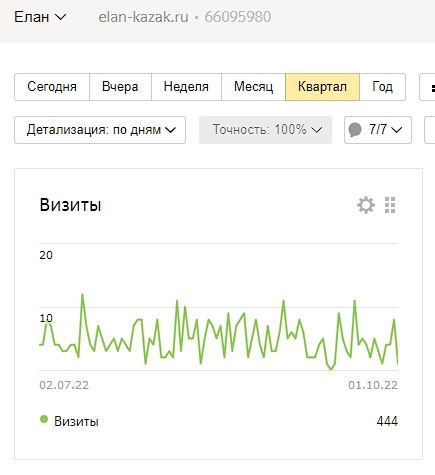Choose the Год period tab
The width and height of the screenshot is (435, 475).
coord(382,87)
